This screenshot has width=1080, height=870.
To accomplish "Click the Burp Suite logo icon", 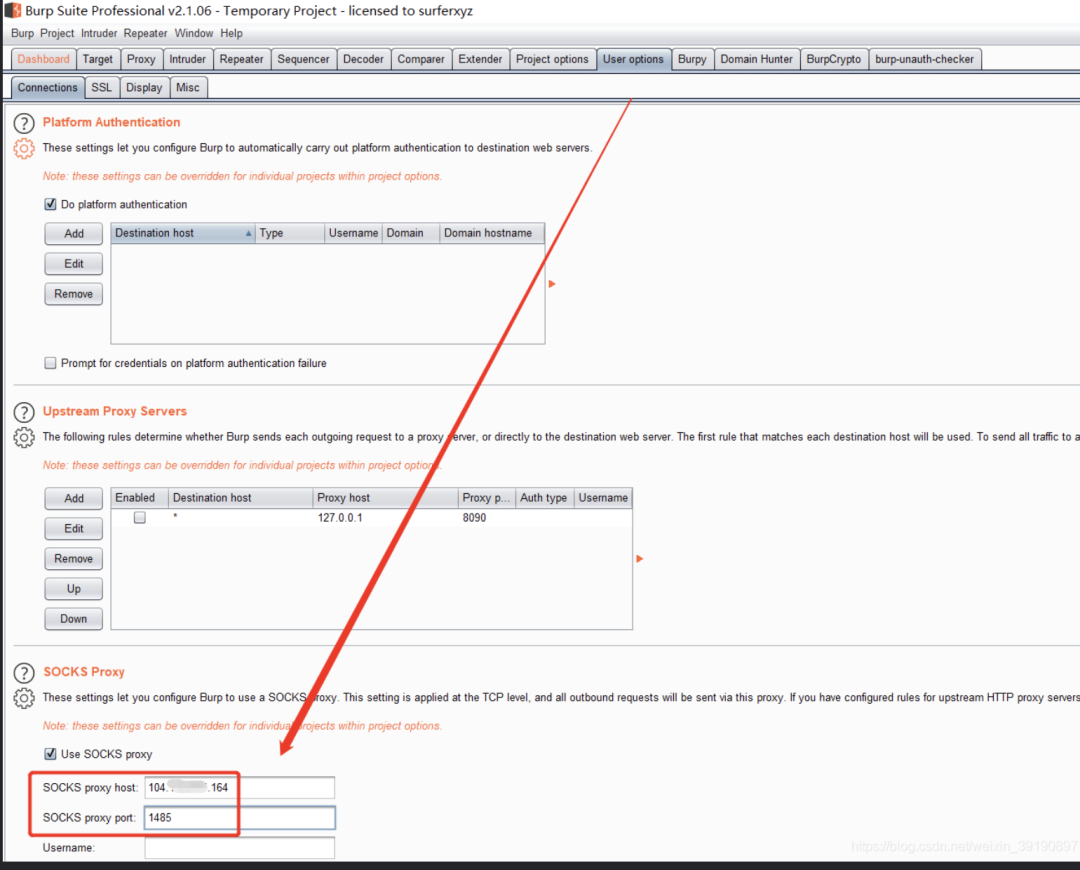I will [13, 10].
